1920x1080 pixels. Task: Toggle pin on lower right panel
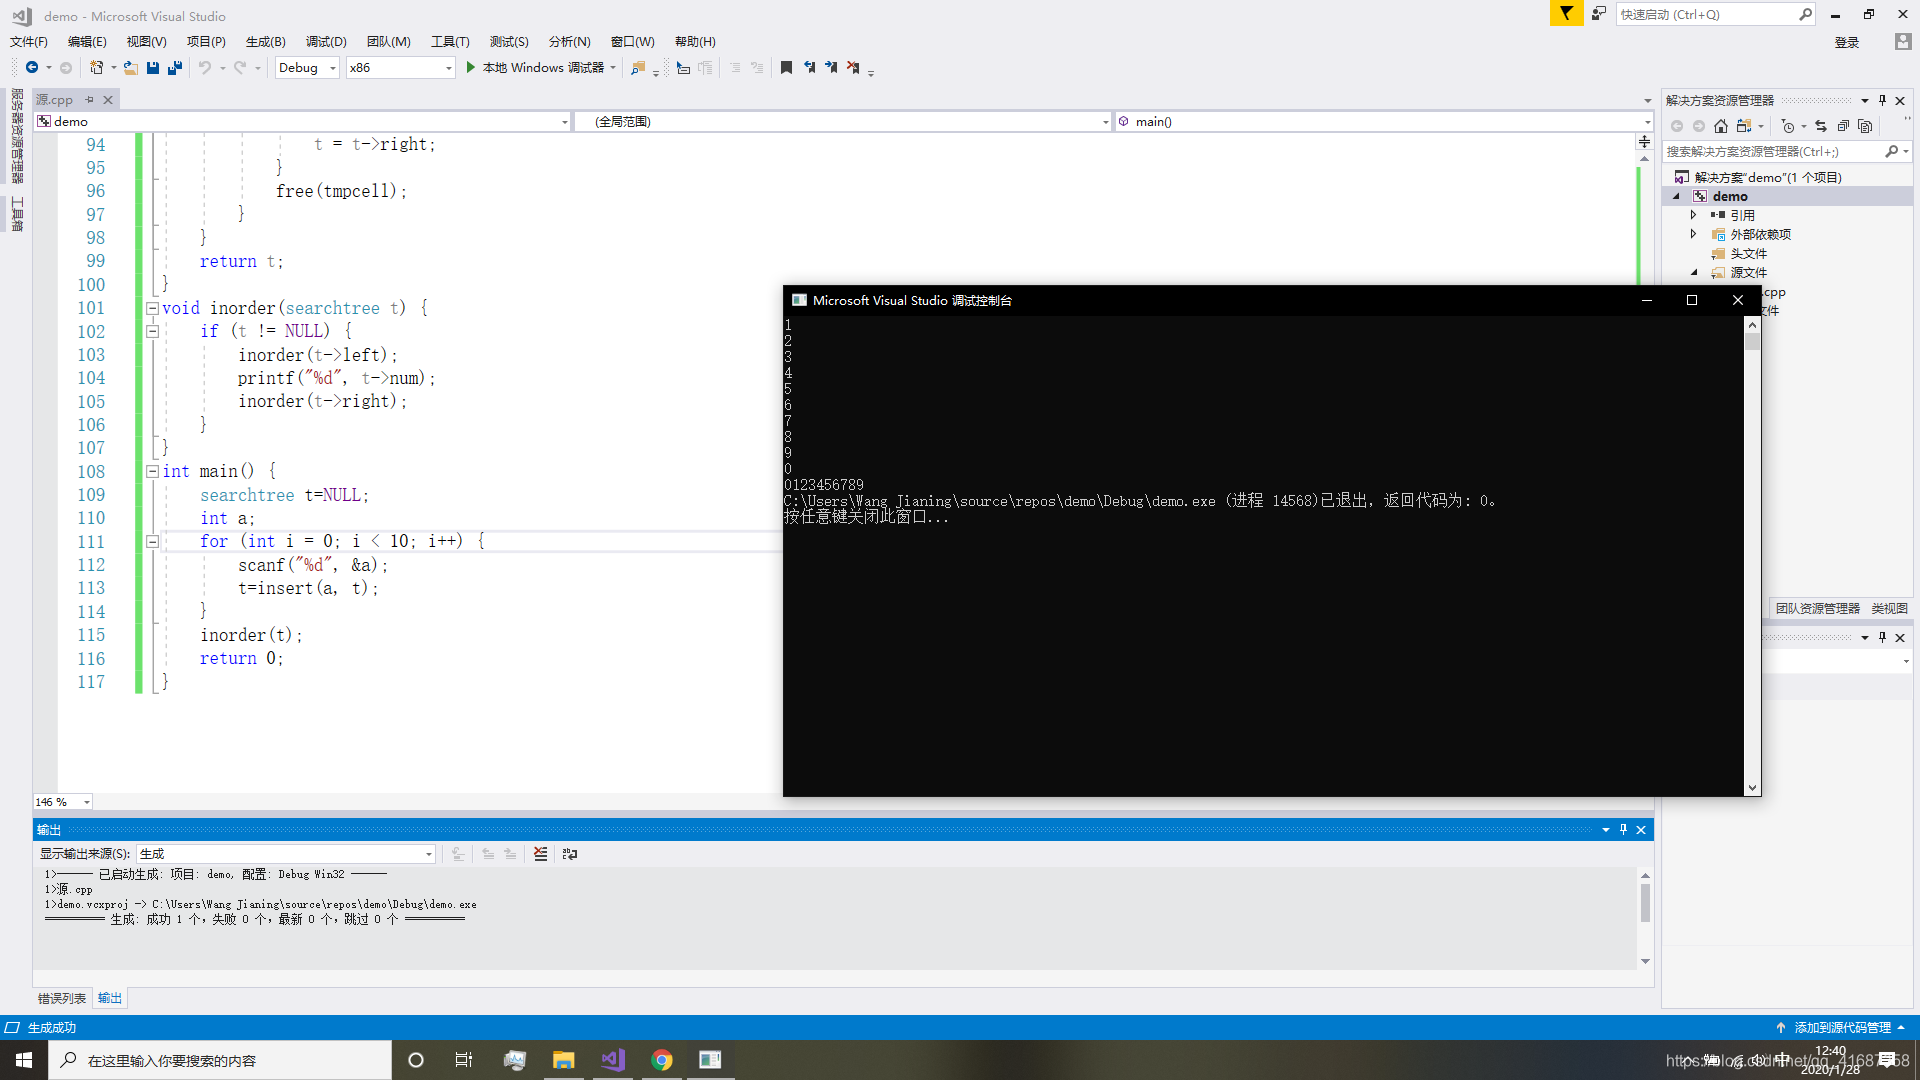pos(1882,637)
